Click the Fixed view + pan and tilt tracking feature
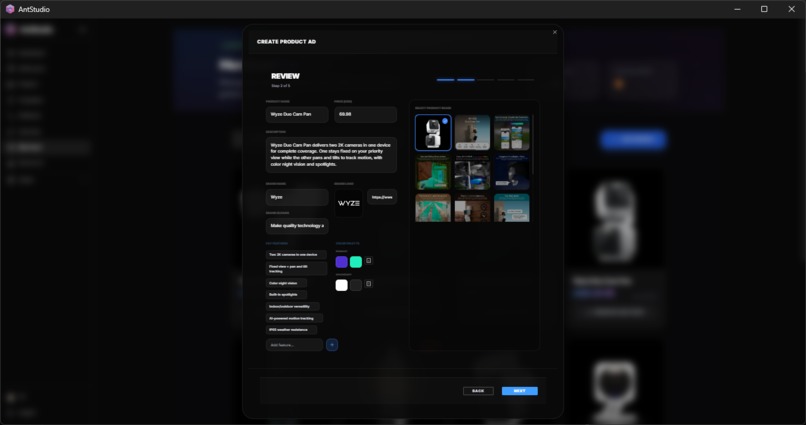 click(296, 269)
